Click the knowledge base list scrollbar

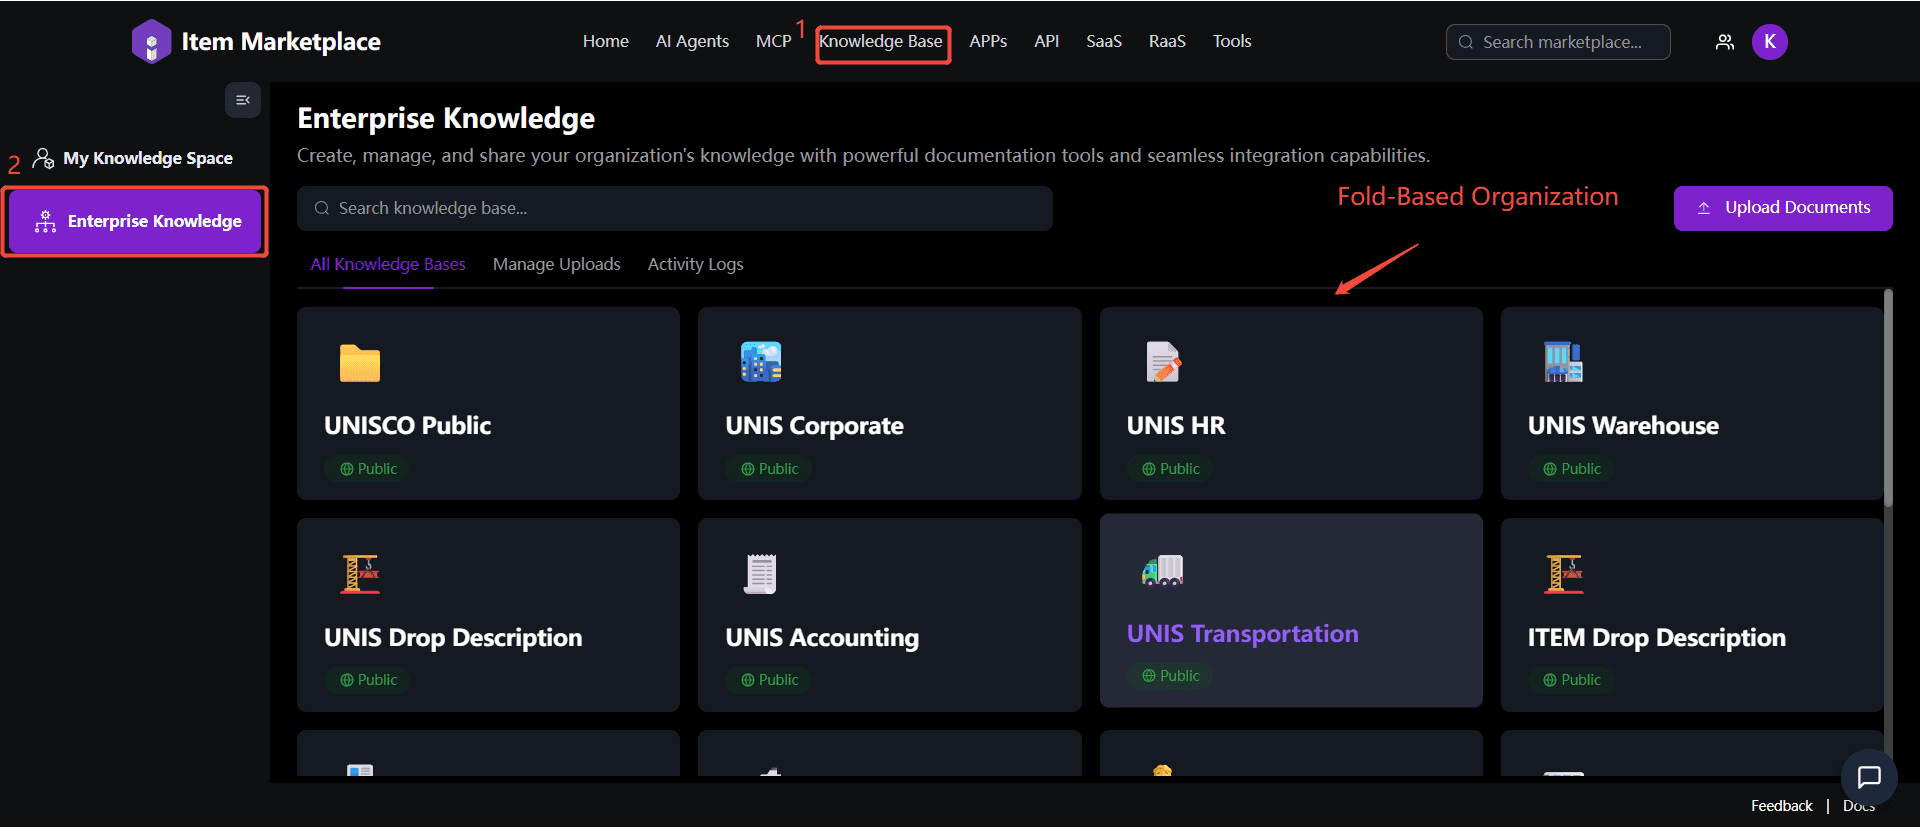click(x=1888, y=400)
